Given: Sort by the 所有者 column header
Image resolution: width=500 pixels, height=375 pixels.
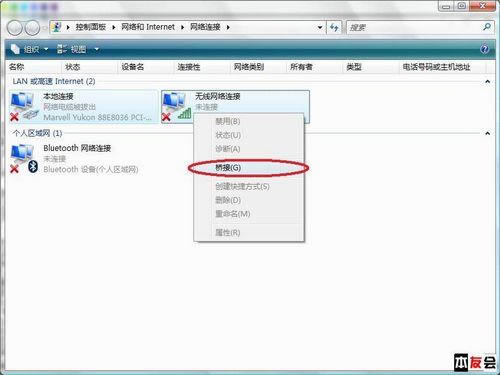Looking at the screenshot, I should (x=315, y=67).
